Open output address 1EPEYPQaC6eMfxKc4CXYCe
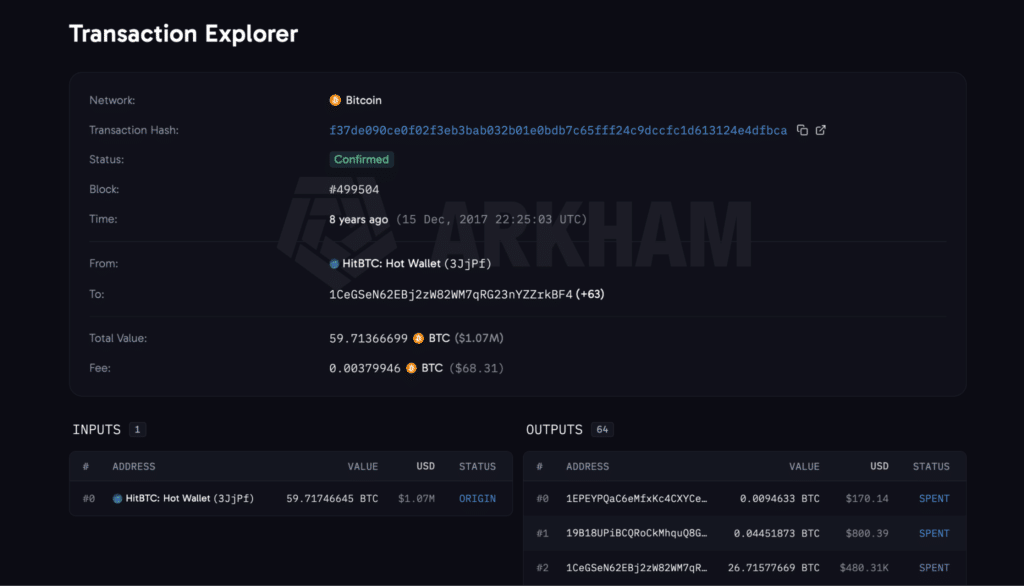The height and width of the screenshot is (586, 1024). point(637,498)
